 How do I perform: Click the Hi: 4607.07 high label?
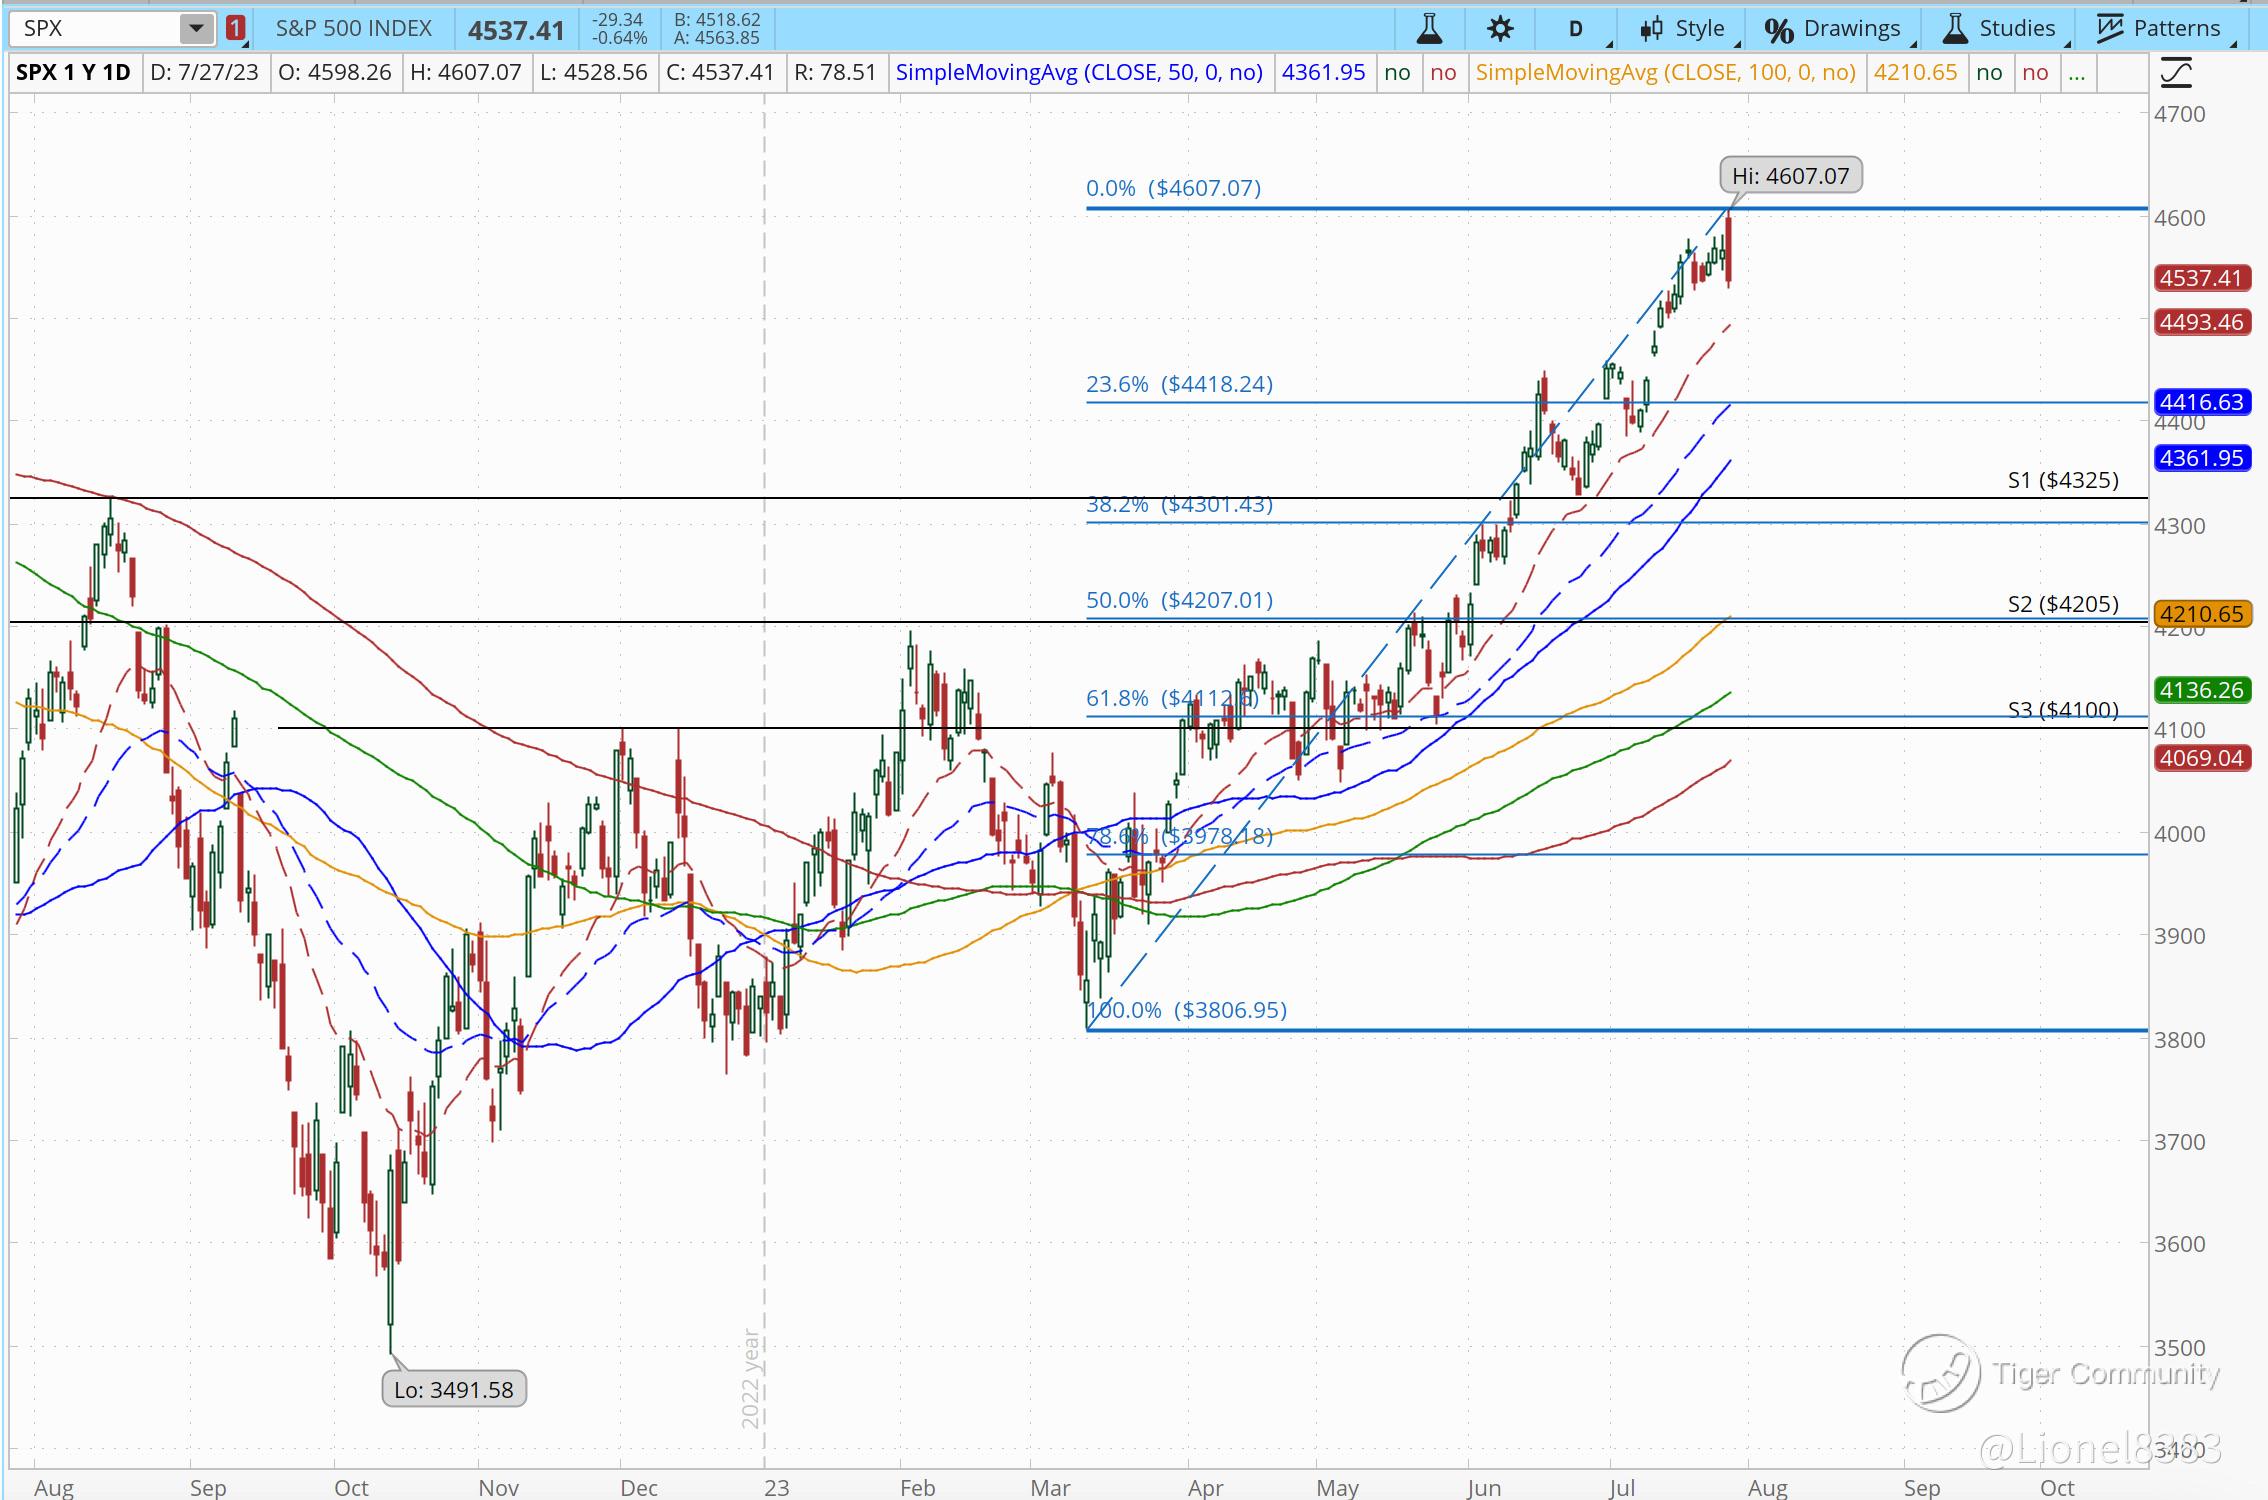click(x=1790, y=176)
